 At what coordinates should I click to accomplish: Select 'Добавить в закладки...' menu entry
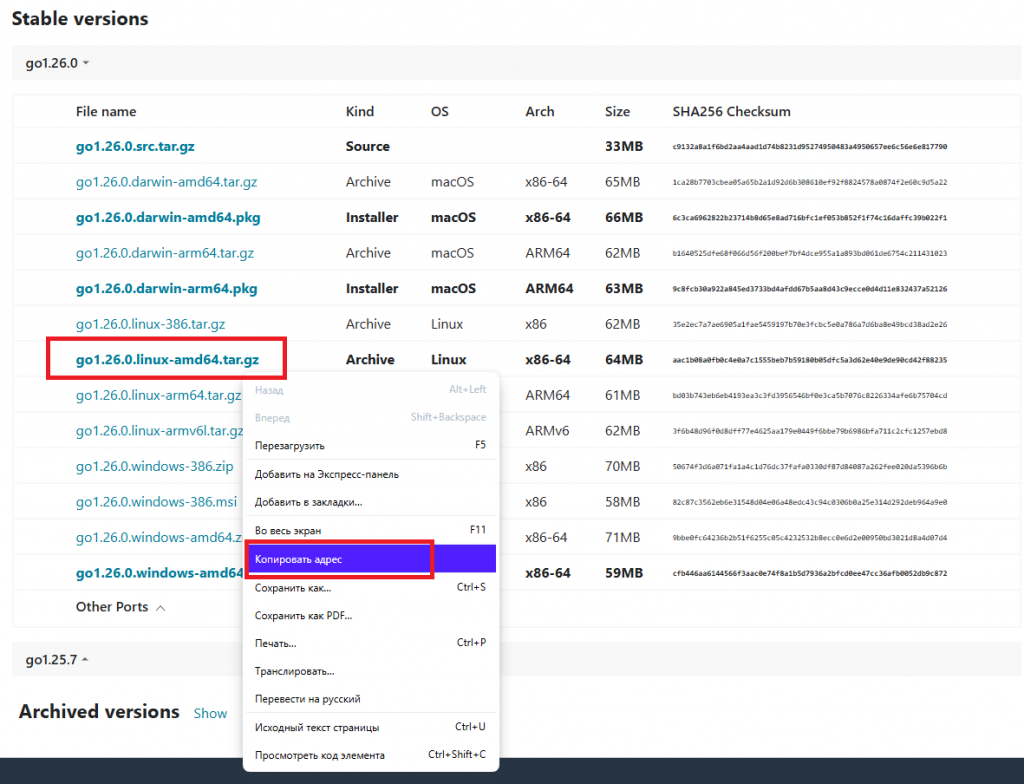coord(308,502)
